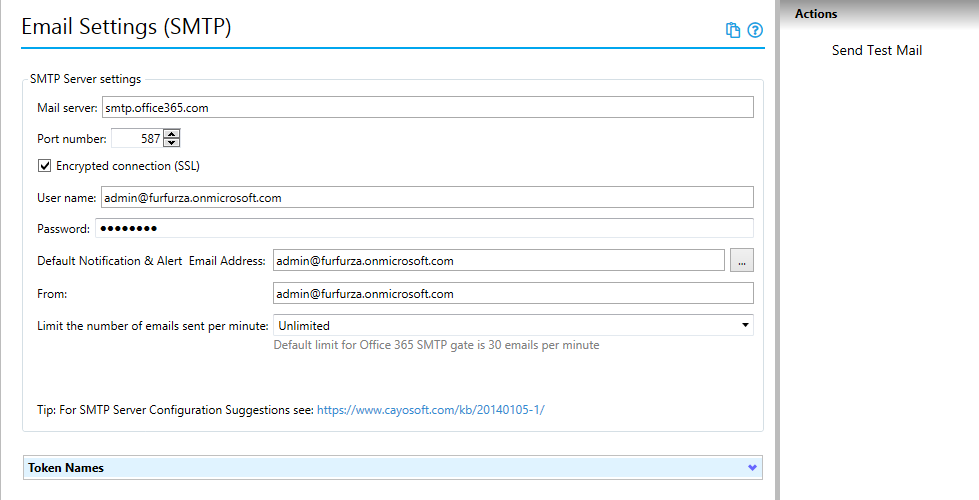The height and width of the screenshot is (500, 979).
Task: Focus the Mail server input field
Action: pyautogui.click(x=428, y=107)
